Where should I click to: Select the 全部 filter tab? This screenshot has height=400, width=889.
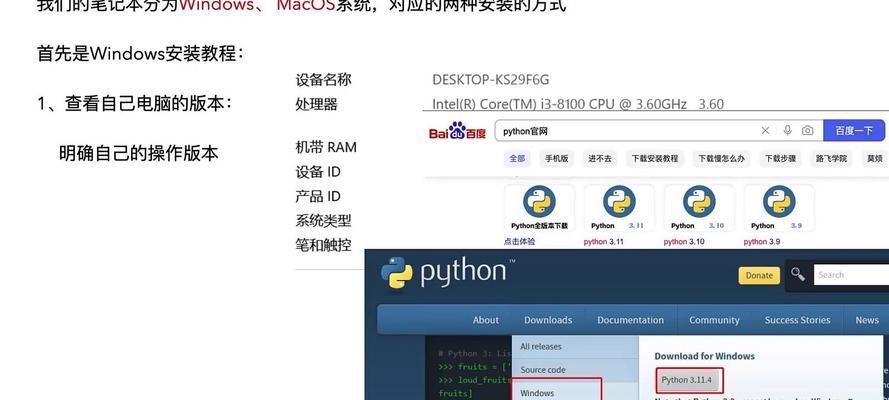click(517, 159)
